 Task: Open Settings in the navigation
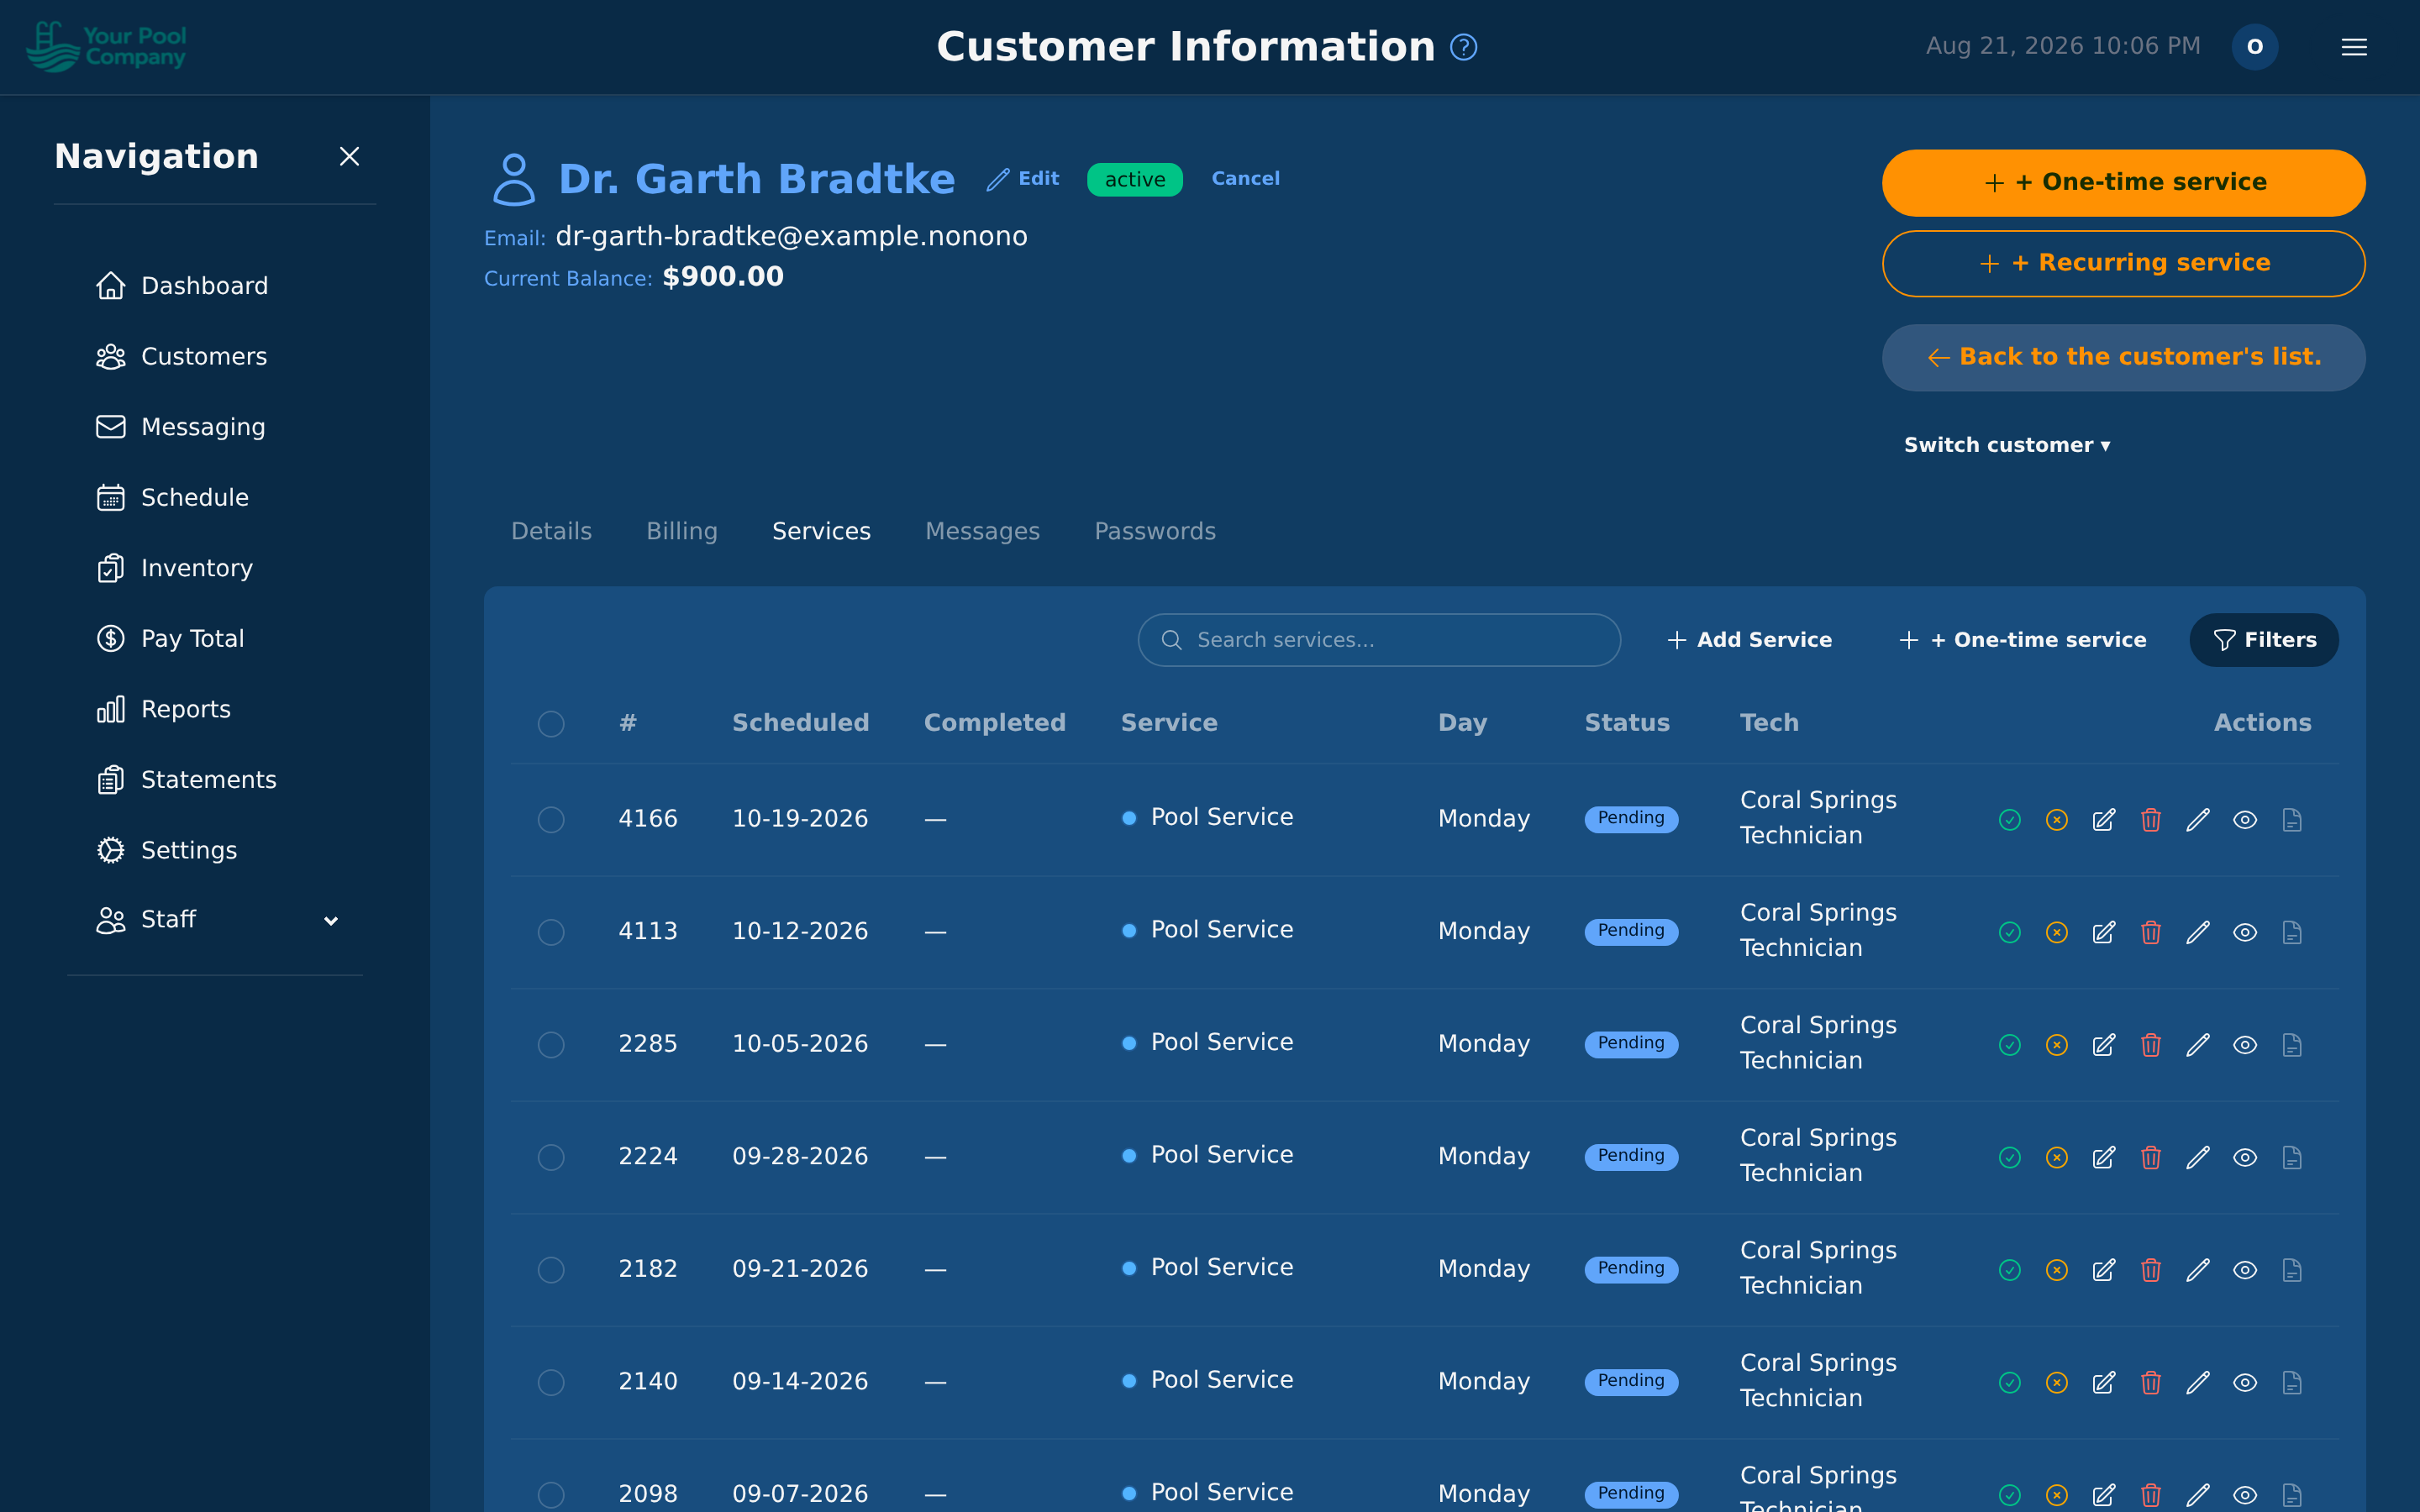pos(166,850)
